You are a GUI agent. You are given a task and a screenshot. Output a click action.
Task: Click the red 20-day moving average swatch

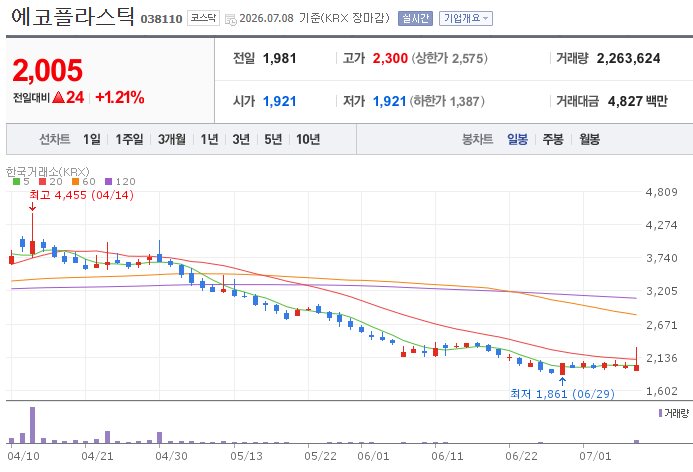(42, 182)
